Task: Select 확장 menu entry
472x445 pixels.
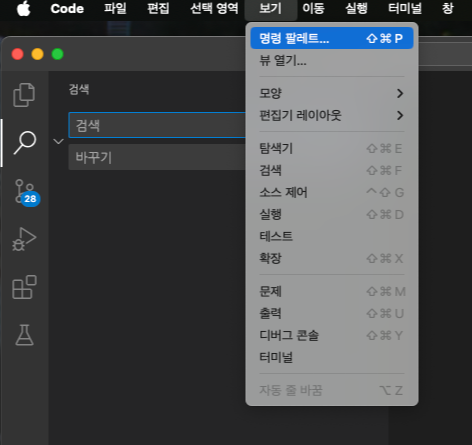Action: (332, 258)
